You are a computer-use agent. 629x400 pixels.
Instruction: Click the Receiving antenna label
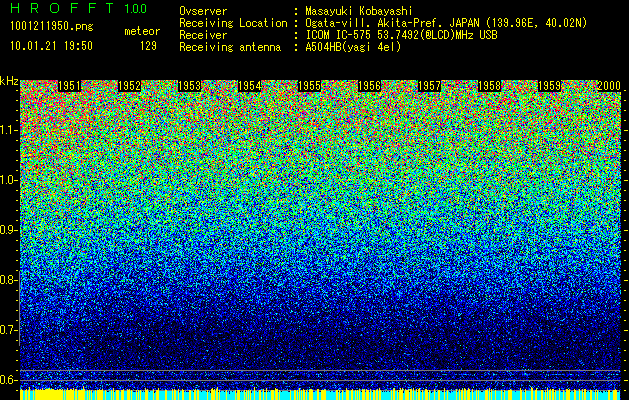230,47
